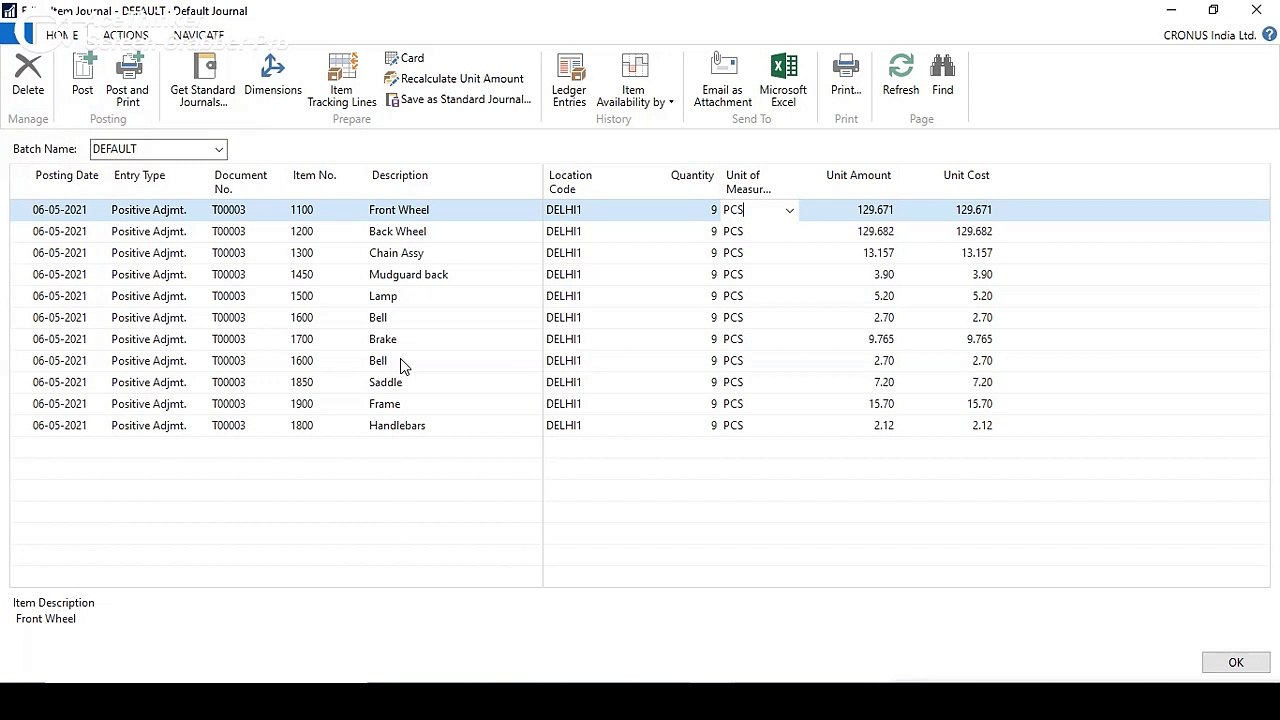Click item number 1450 cell
1280x720 pixels.
click(302, 274)
